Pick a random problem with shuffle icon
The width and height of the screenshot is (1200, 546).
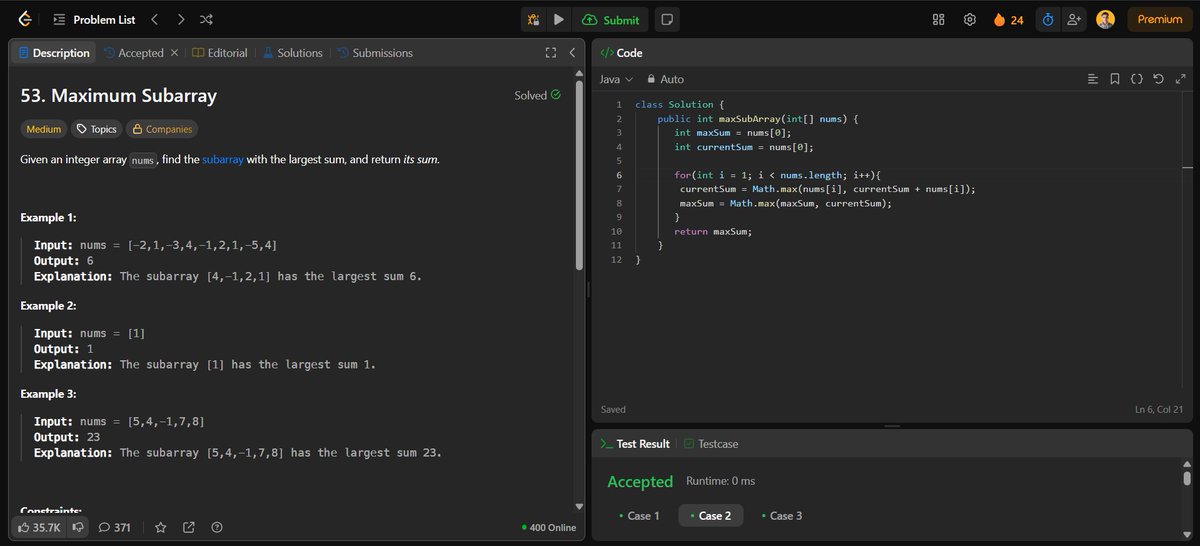coord(206,19)
